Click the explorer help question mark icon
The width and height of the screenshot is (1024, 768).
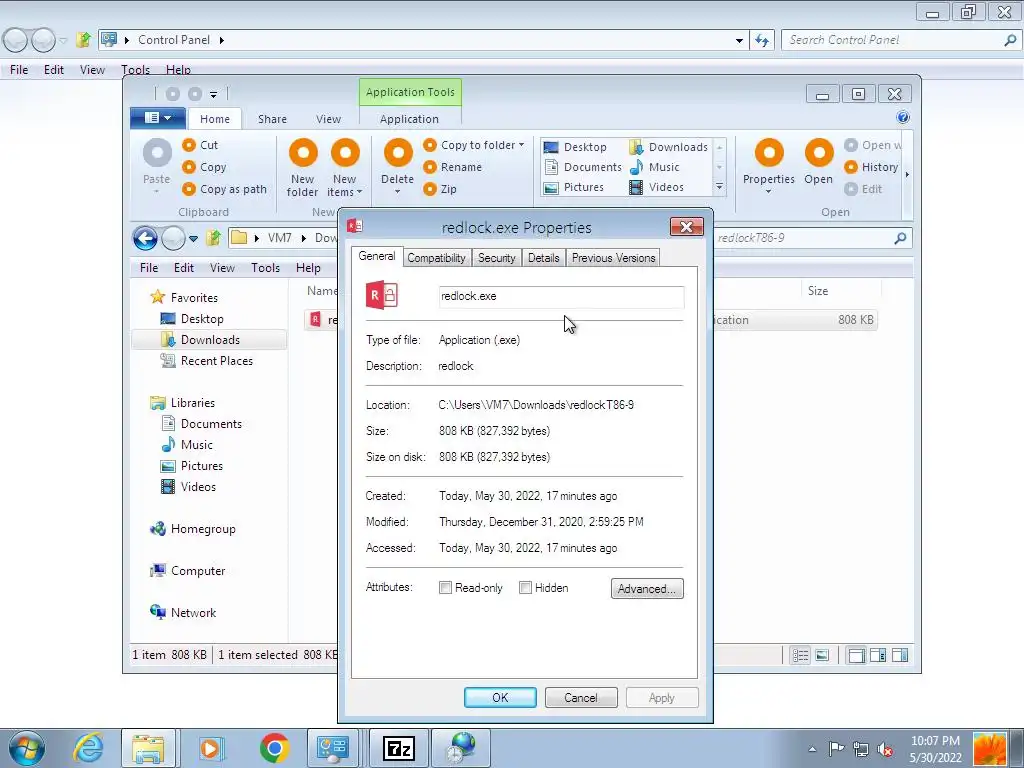click(x=903, y=118)
